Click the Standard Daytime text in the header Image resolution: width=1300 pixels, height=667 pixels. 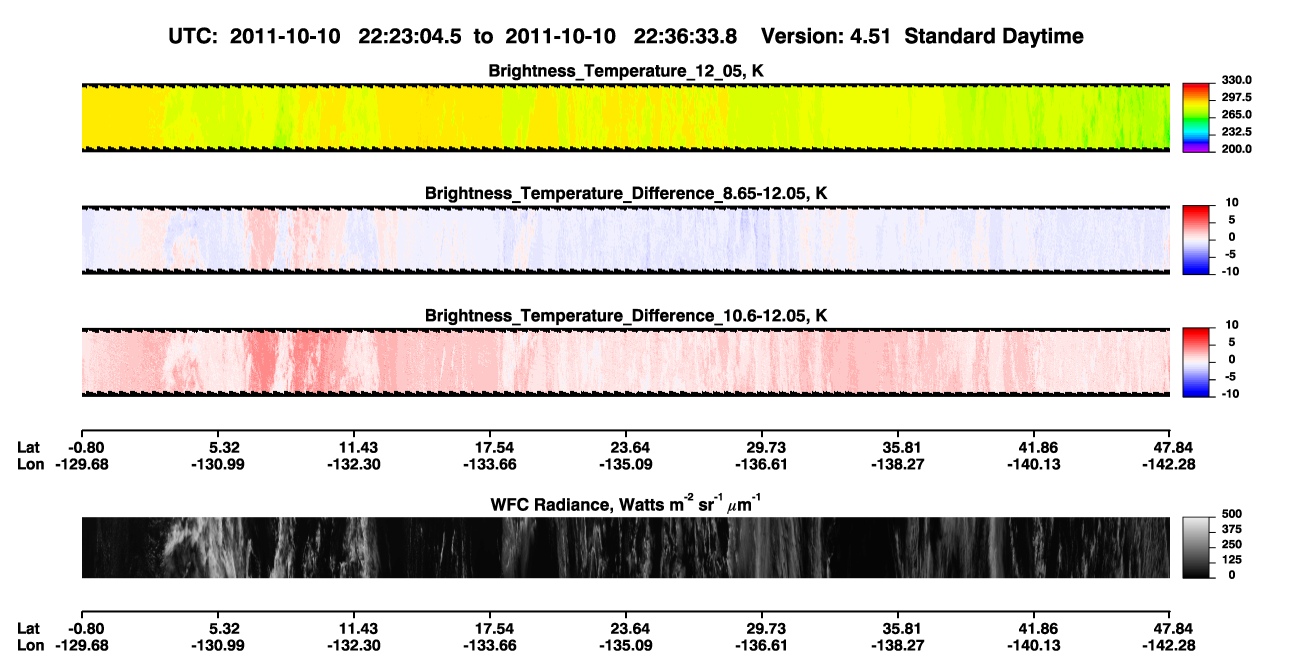tap(995, 36)
